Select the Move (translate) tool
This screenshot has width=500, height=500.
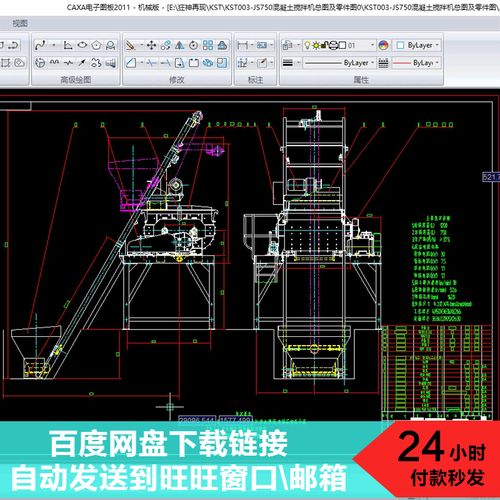(152, 45)
